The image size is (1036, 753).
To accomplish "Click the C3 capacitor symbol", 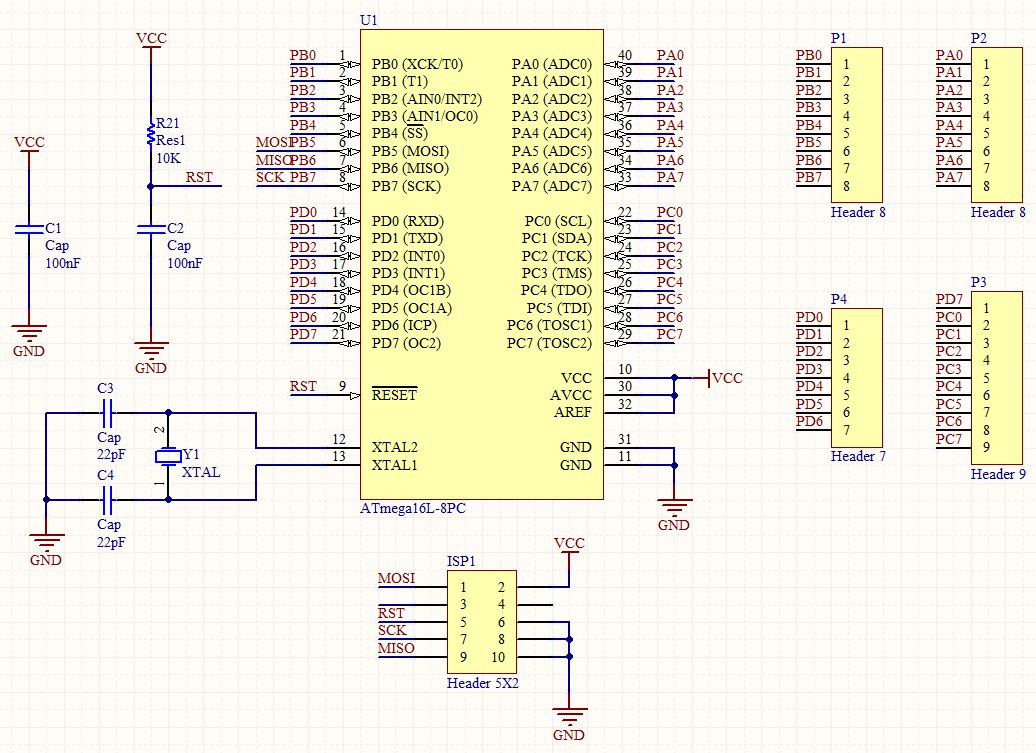I will click(109, 411).
